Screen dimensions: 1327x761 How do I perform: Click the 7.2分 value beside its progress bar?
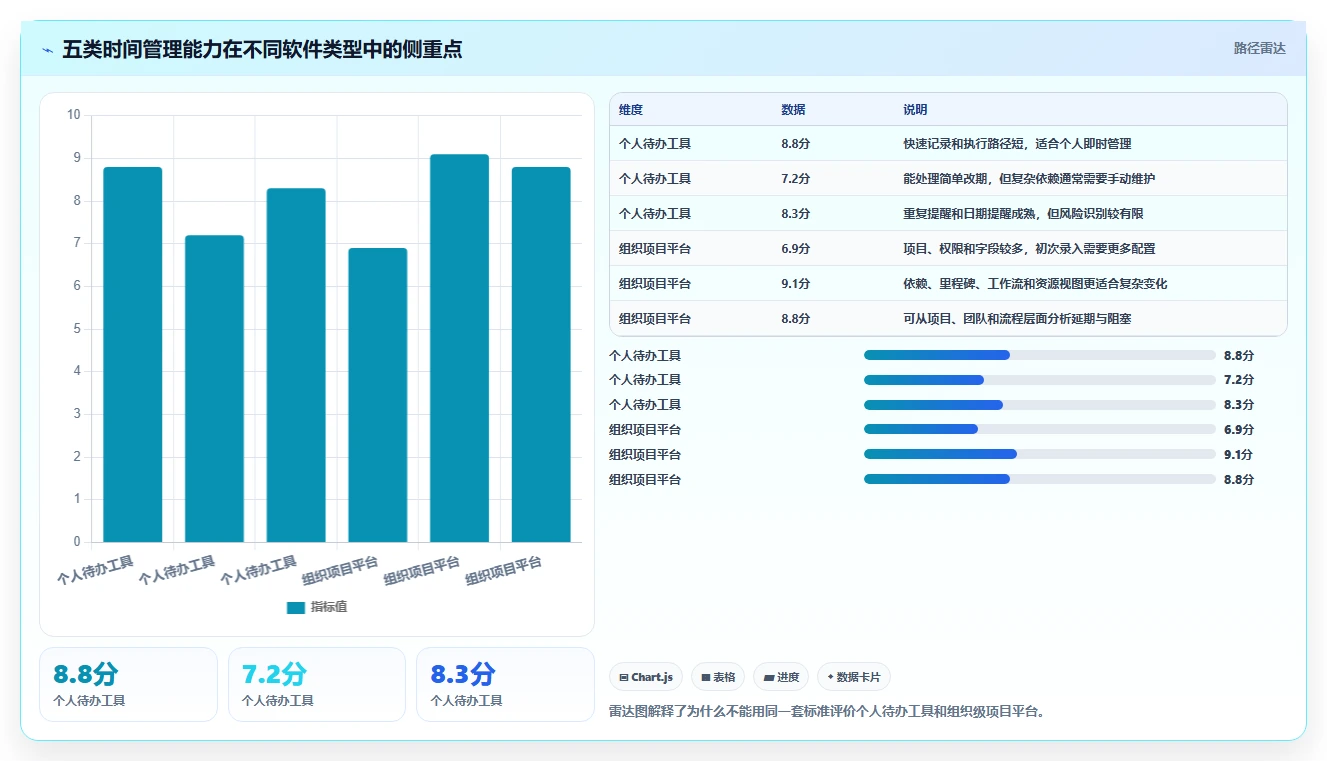(1239, 380)
